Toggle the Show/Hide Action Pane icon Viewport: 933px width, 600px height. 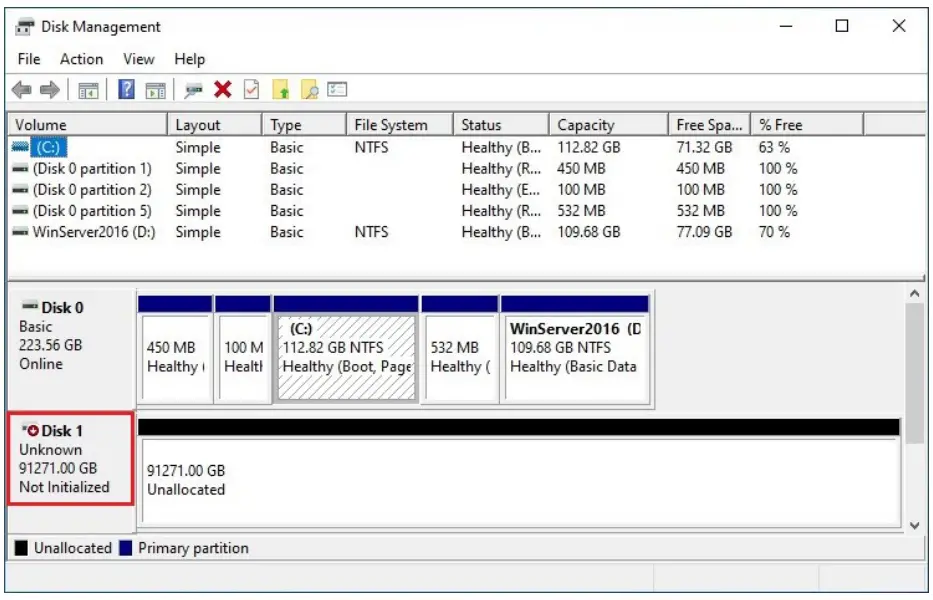coord(154,90)
